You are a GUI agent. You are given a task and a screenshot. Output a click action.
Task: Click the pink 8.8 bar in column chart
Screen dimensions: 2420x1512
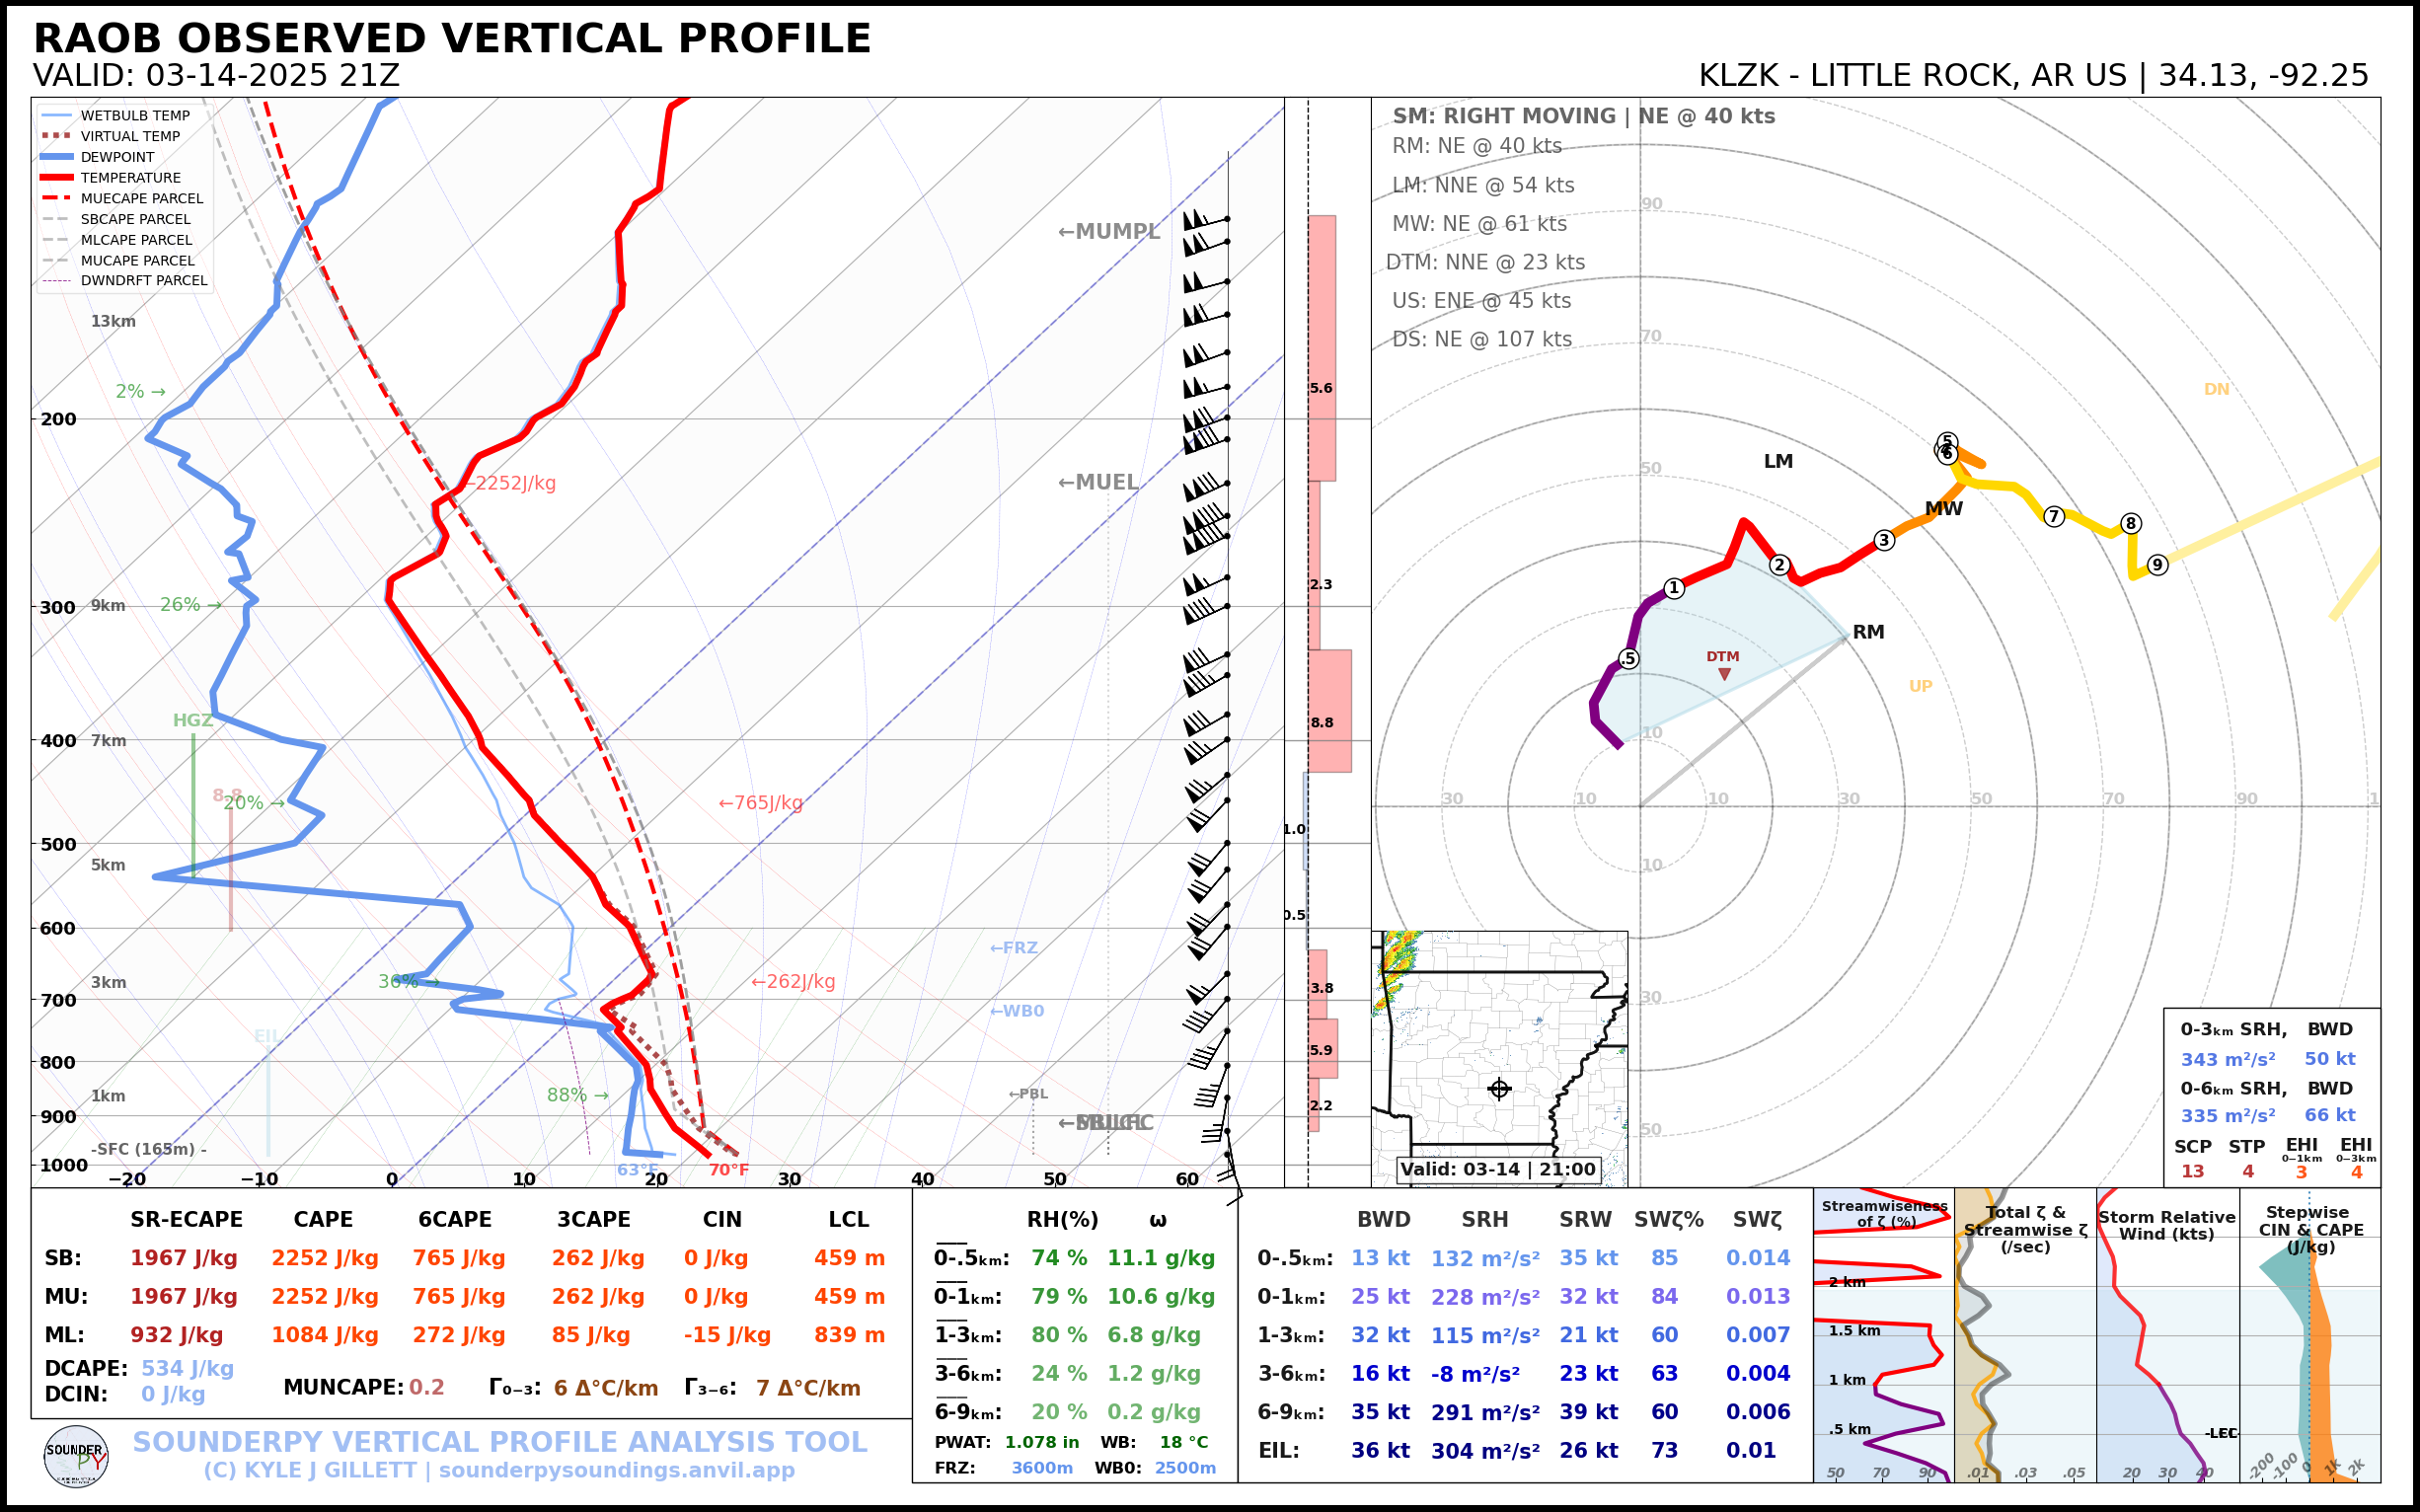tap(1330, 711)
